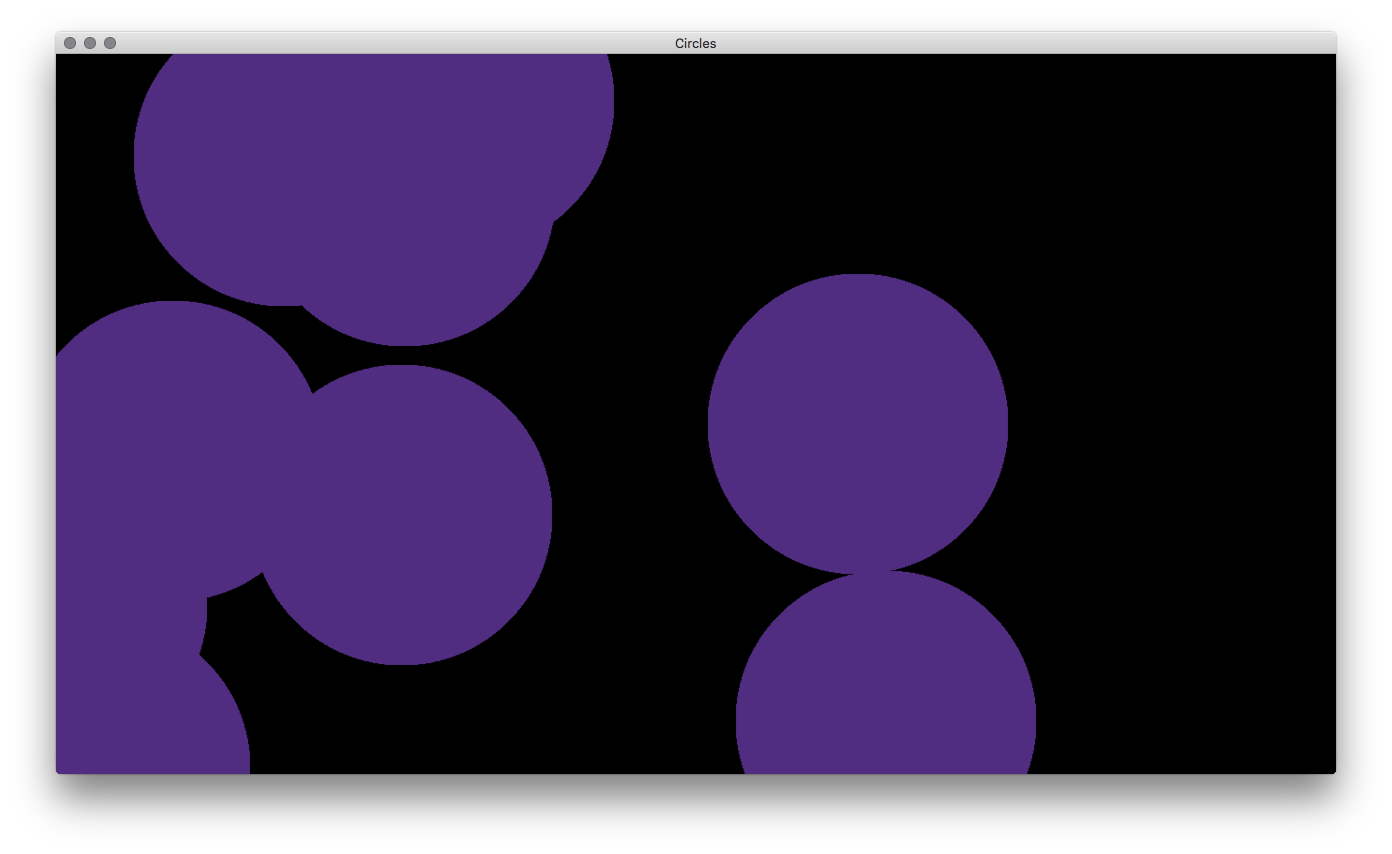Minimize the Circles window

coord(90,43)
